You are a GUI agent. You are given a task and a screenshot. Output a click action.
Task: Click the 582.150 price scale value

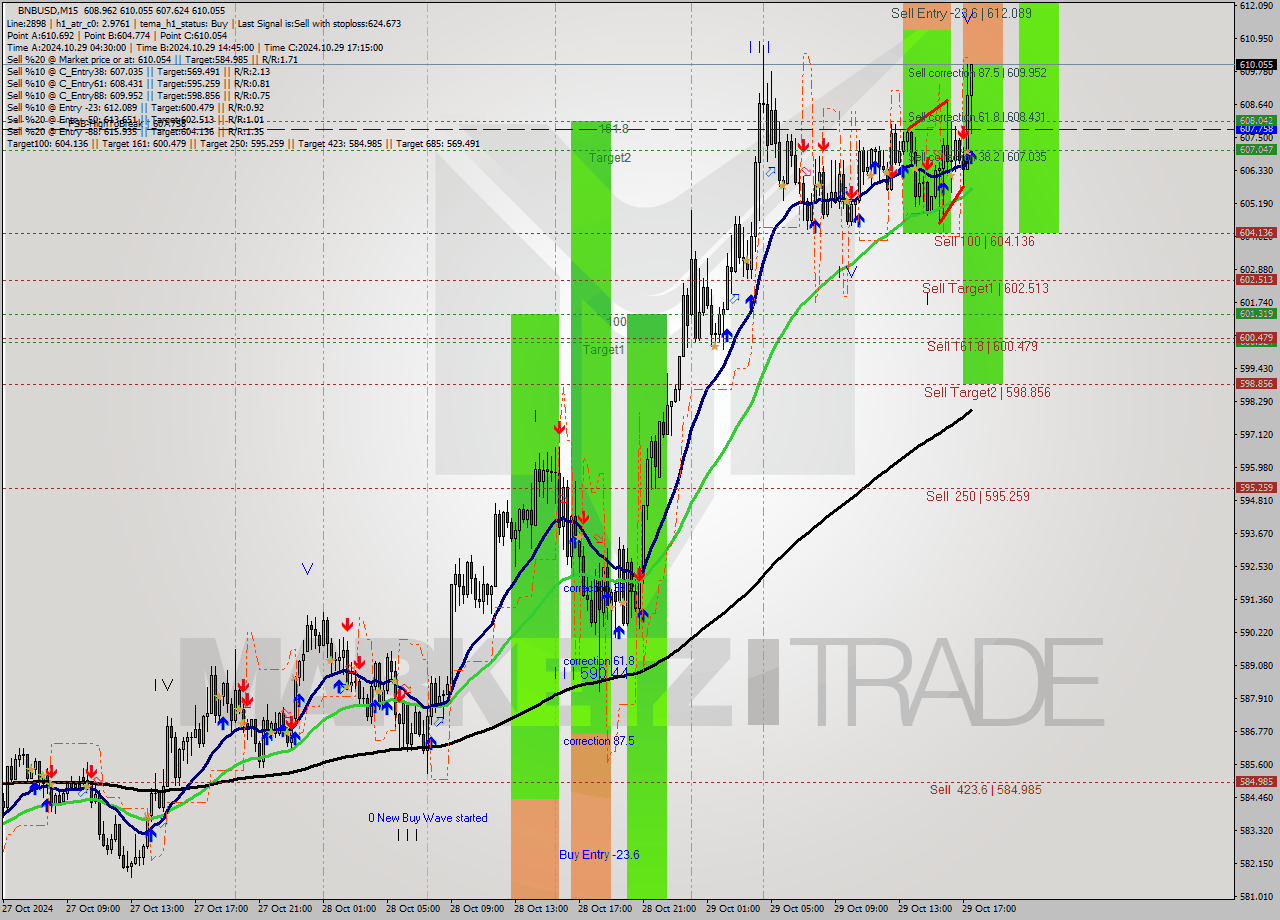pos(1256,863)
